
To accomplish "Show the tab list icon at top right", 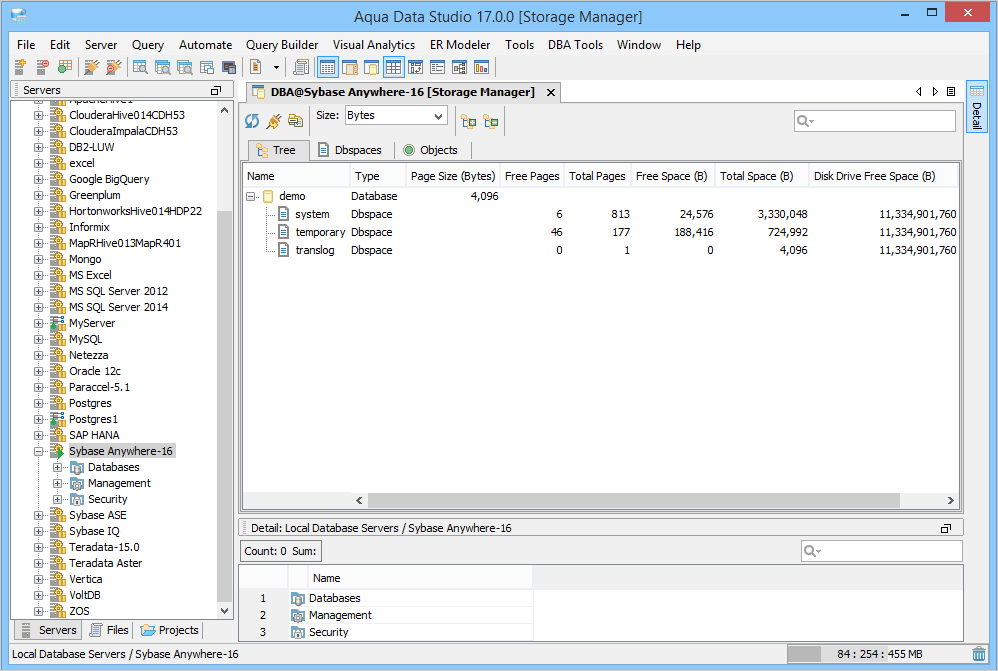I will (x=951, y=92).
